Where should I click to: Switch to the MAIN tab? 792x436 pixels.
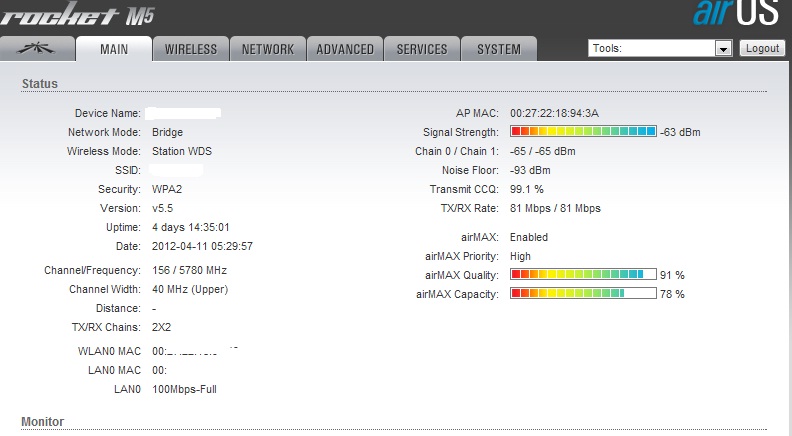(114, 49)
